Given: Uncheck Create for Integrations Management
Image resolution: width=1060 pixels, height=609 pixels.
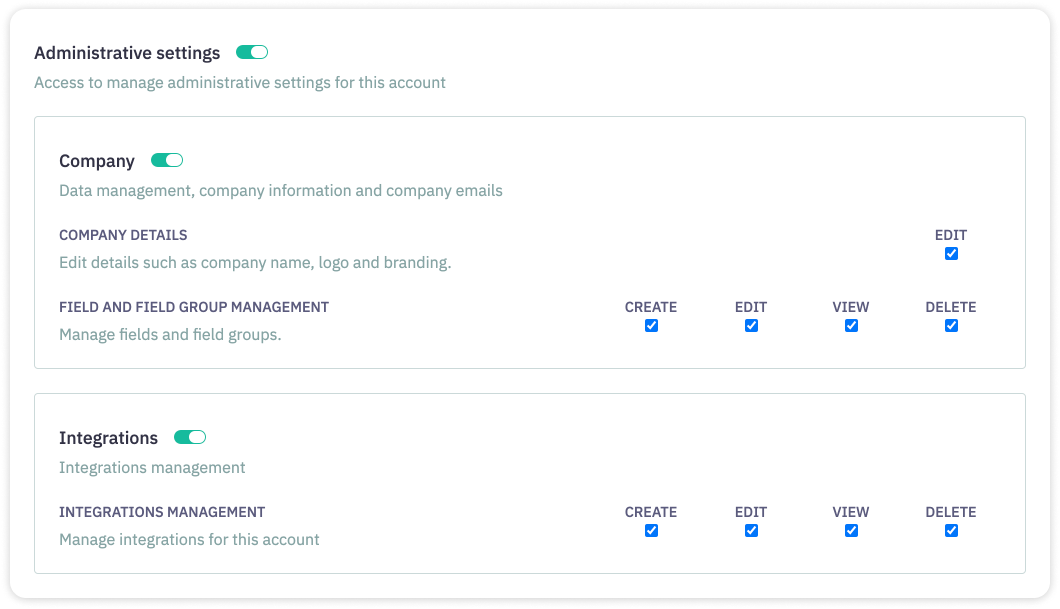Looking at the screenshot, I should pyautogui.click(x=651, y=531).
